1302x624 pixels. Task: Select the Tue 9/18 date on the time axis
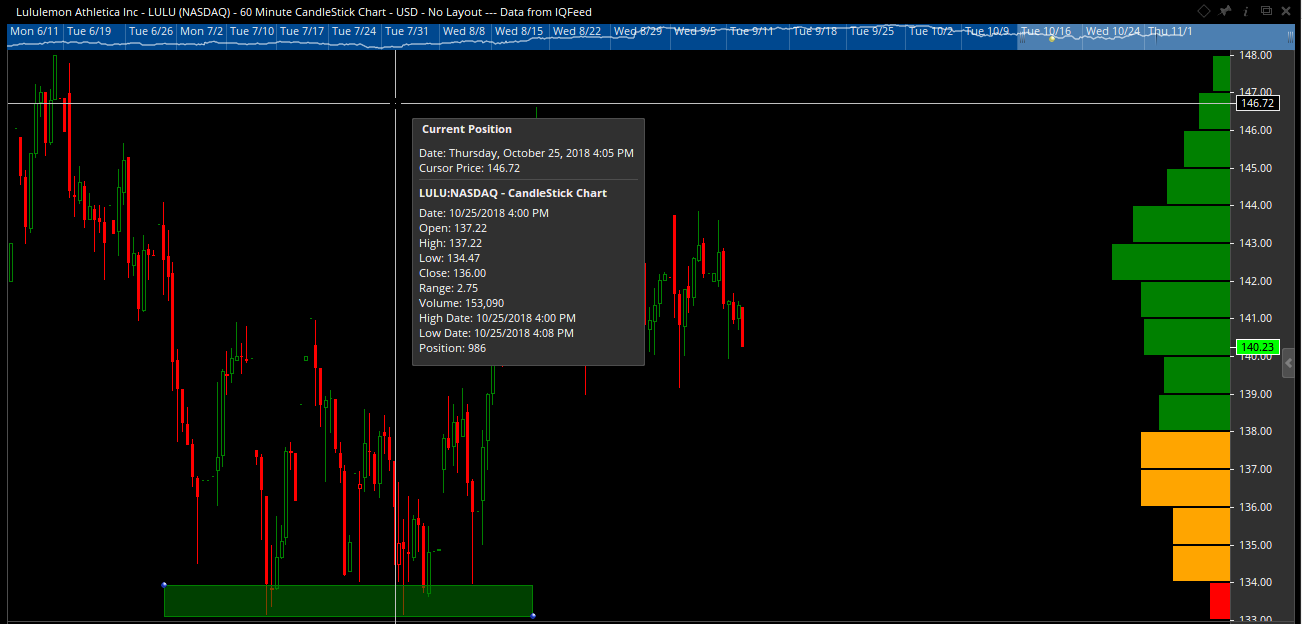point(815,31)
